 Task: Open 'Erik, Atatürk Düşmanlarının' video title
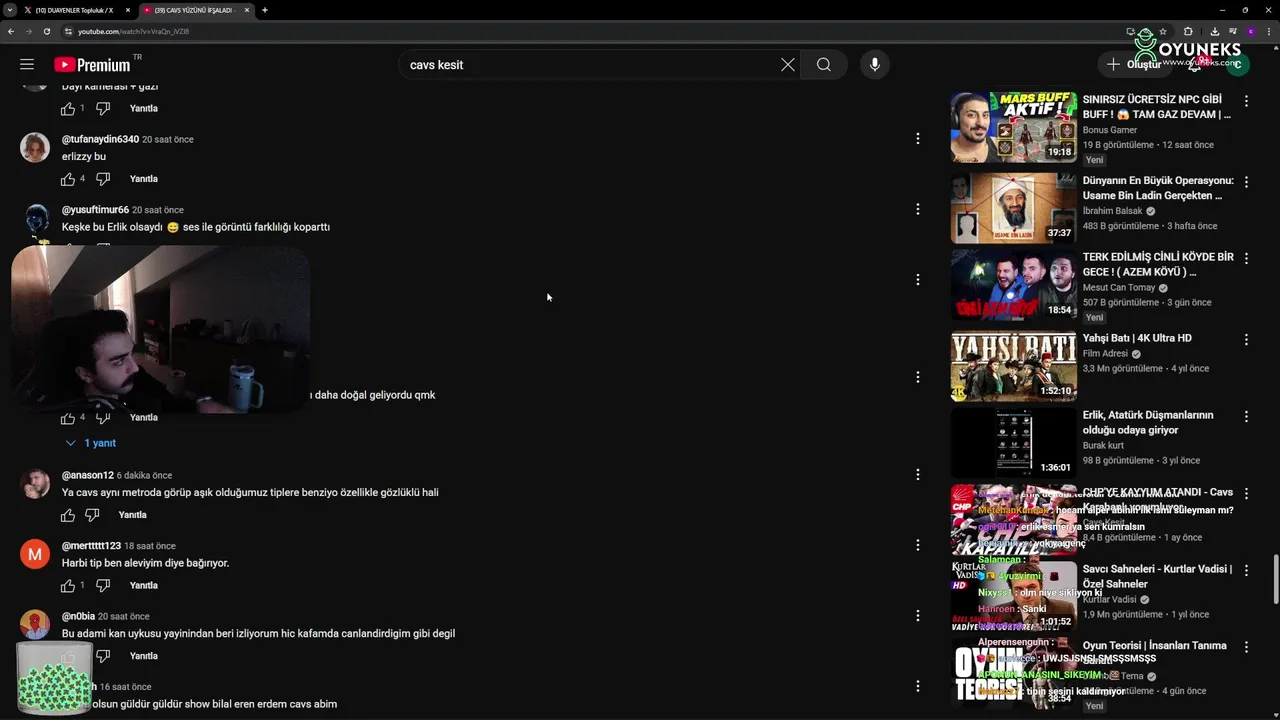tap(1148, 422)
